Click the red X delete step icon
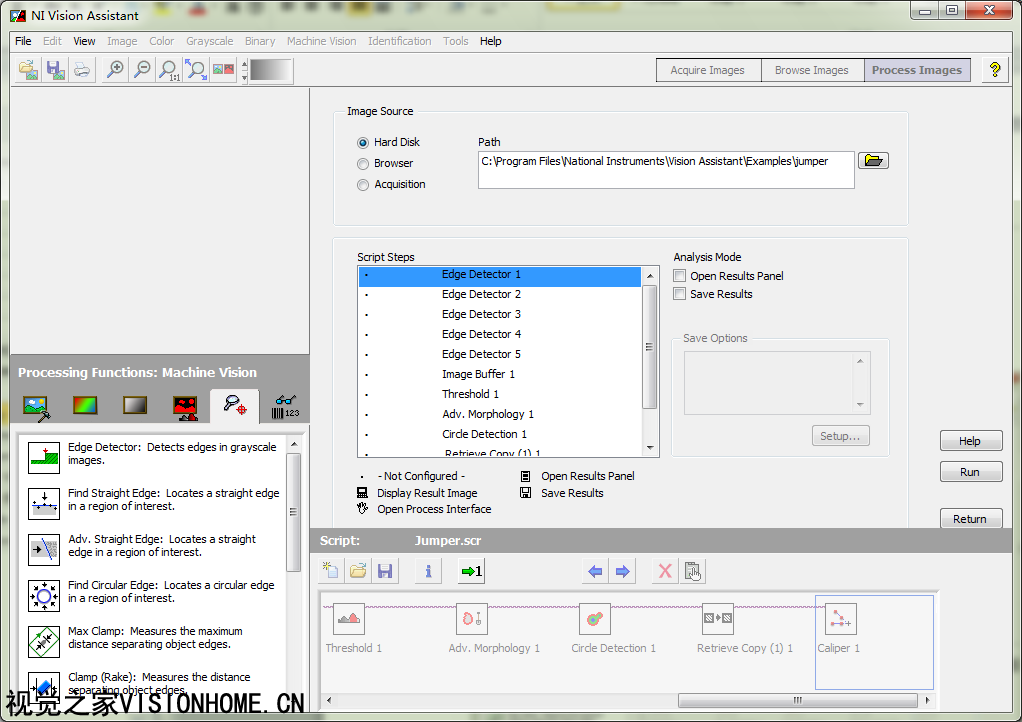This screenshot has width=1022, height=722. coord(664,571)
